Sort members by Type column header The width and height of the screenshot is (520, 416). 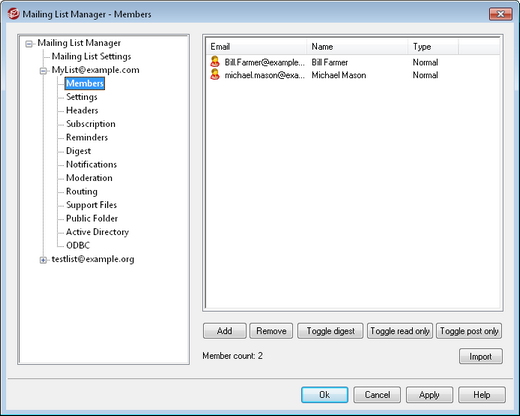coord(433,47)
